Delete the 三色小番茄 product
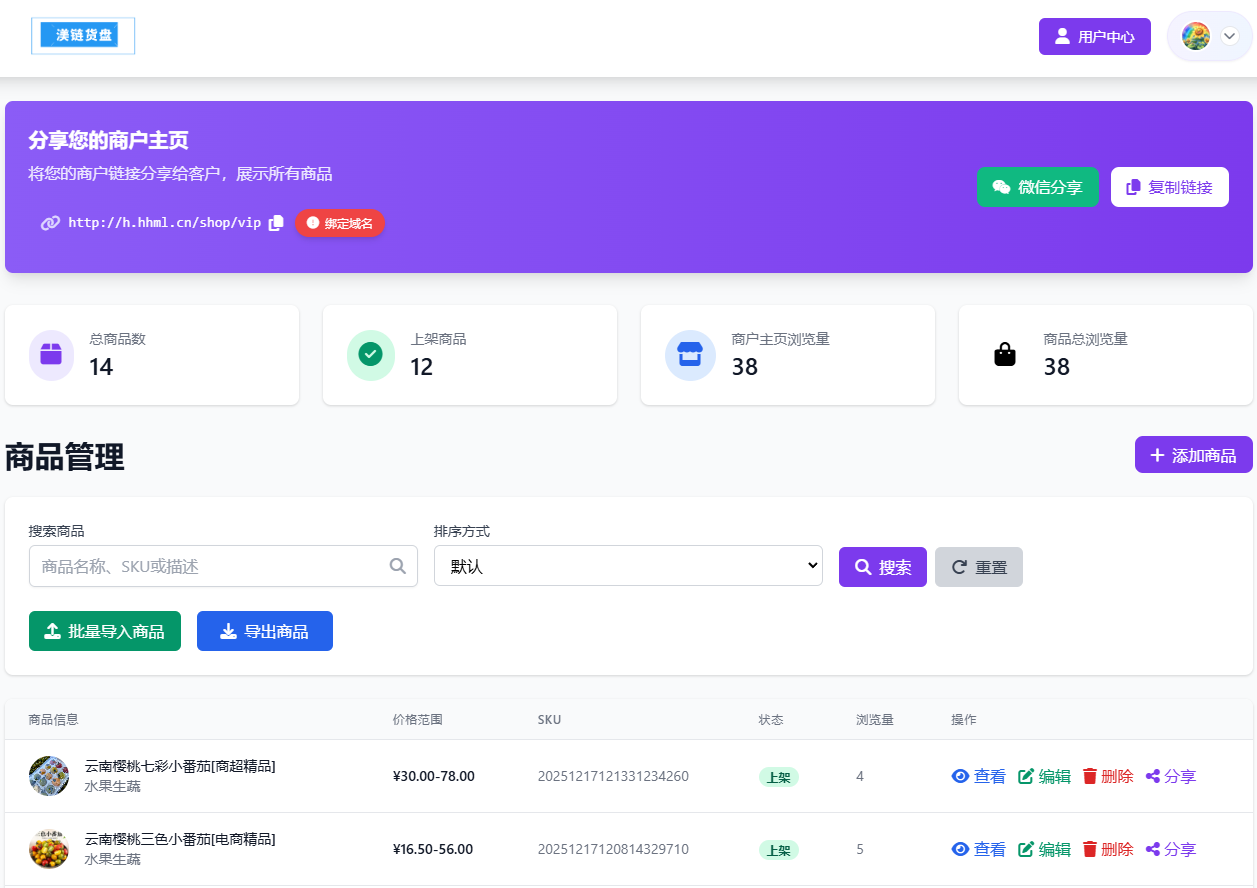Viewport: 1257px width, 888px height. click(1107, 849)
